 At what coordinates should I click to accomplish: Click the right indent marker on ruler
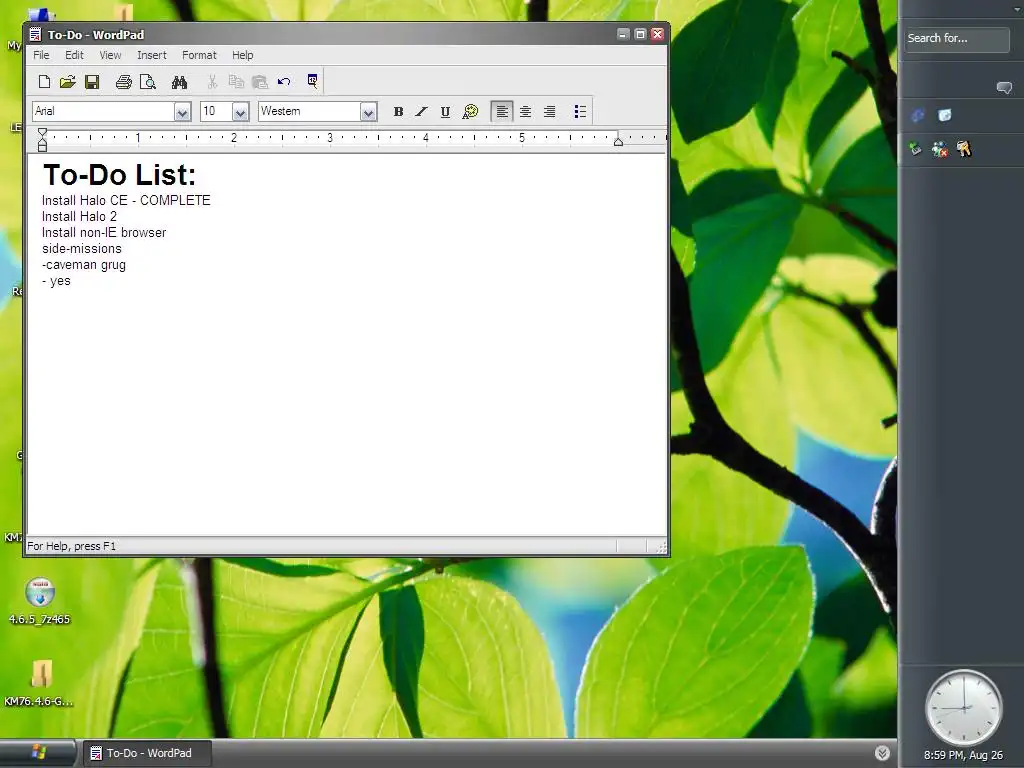click(618, 142)
